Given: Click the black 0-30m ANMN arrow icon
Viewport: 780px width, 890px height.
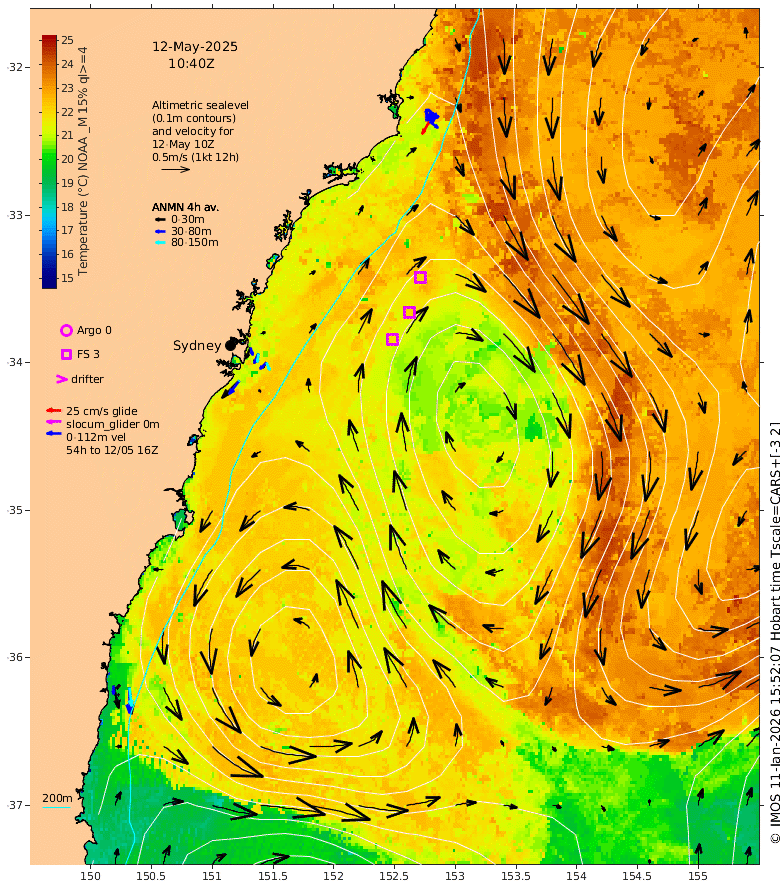Looking at the screenshot, I should pos(160,220).
